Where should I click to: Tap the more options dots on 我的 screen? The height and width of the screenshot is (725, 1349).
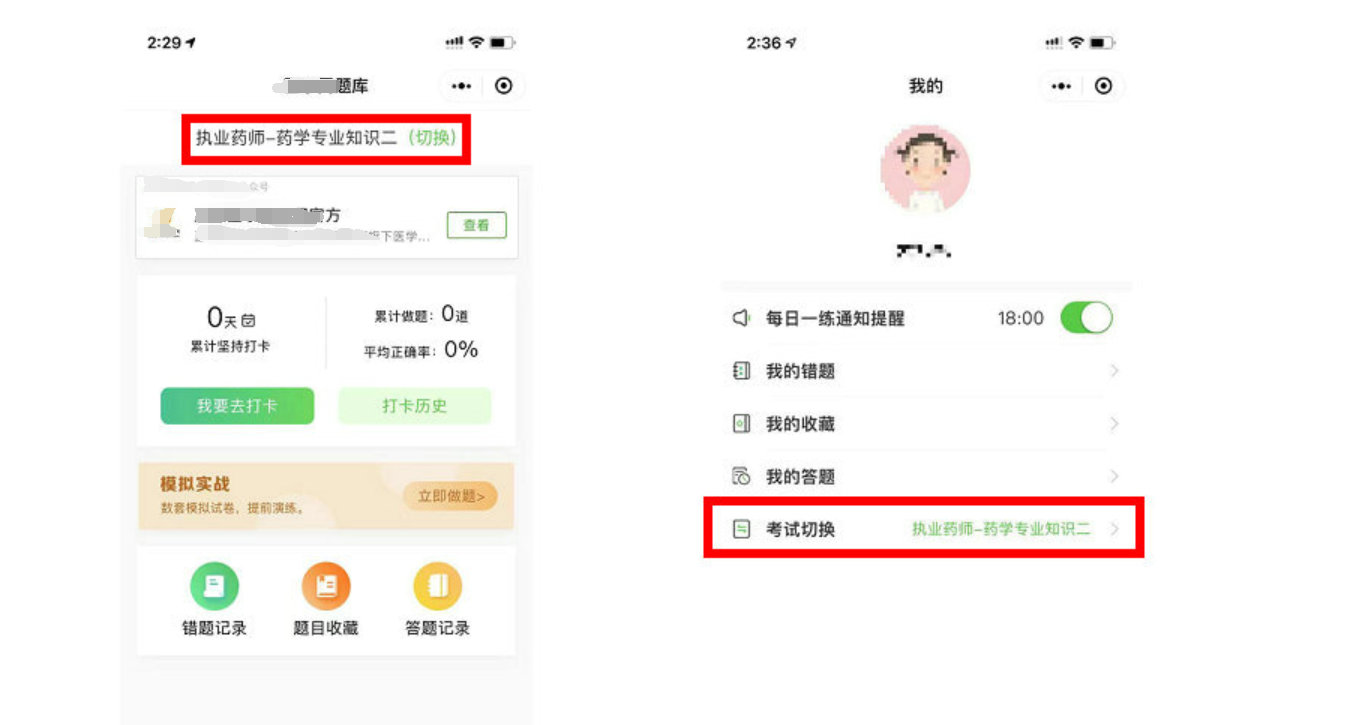1060,86
